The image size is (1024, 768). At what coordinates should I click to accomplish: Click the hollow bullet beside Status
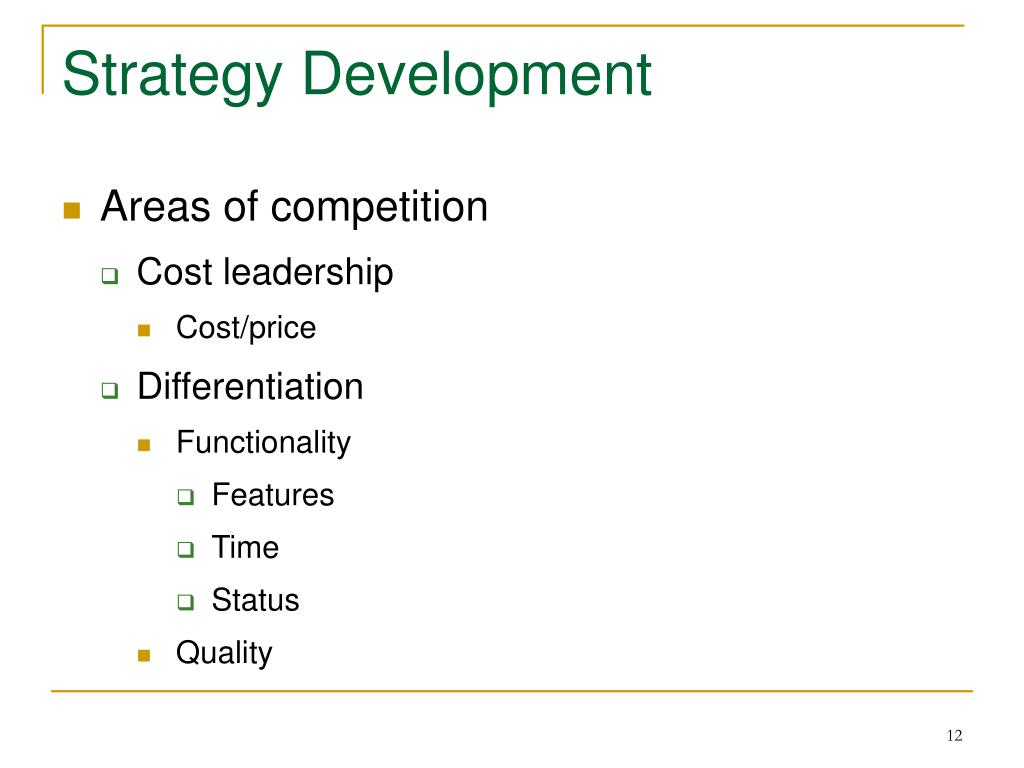pos(186,601)
